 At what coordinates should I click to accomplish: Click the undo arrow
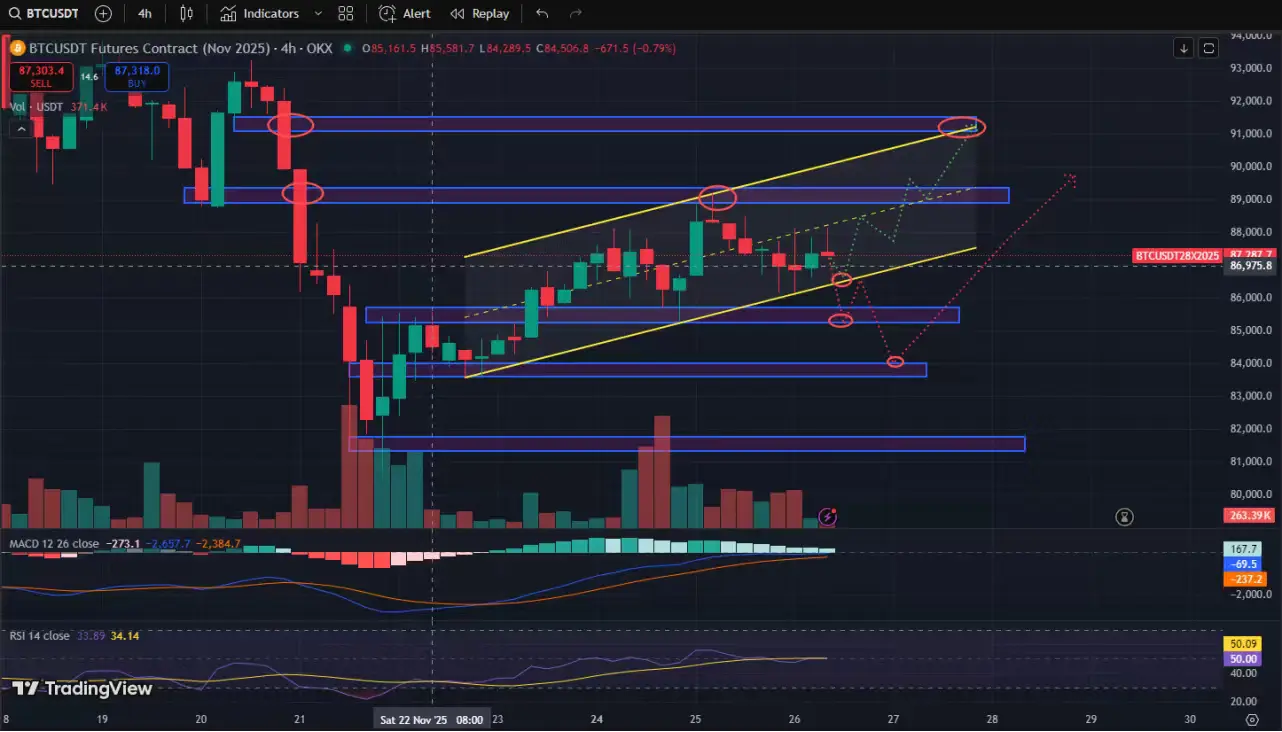(x=542, y=14)
